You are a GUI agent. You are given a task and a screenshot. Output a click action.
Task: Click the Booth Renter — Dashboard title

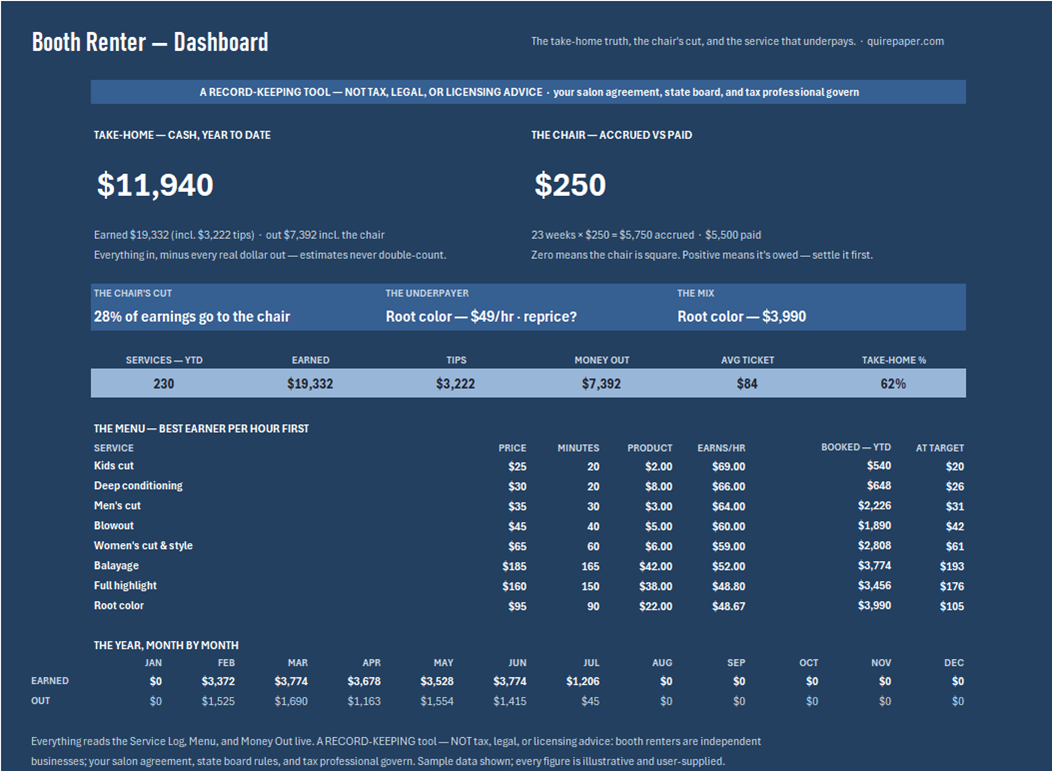pyautogui.click(x=150, y=42)
